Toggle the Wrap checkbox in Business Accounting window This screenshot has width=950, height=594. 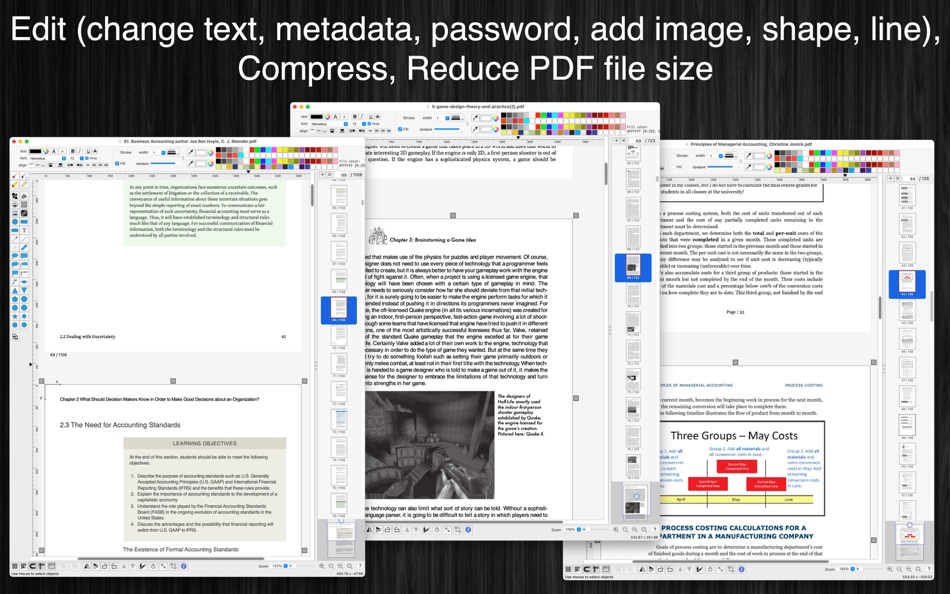point(87,158)
